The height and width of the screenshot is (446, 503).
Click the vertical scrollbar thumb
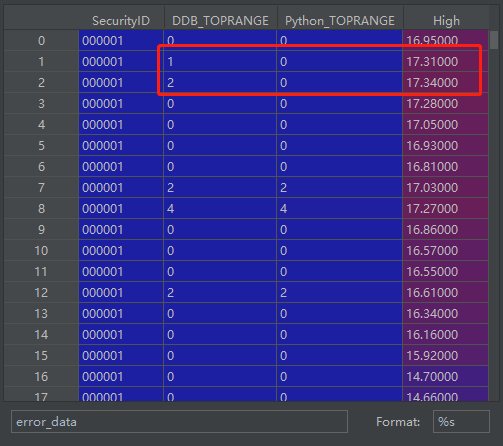(x=494, y=40)
